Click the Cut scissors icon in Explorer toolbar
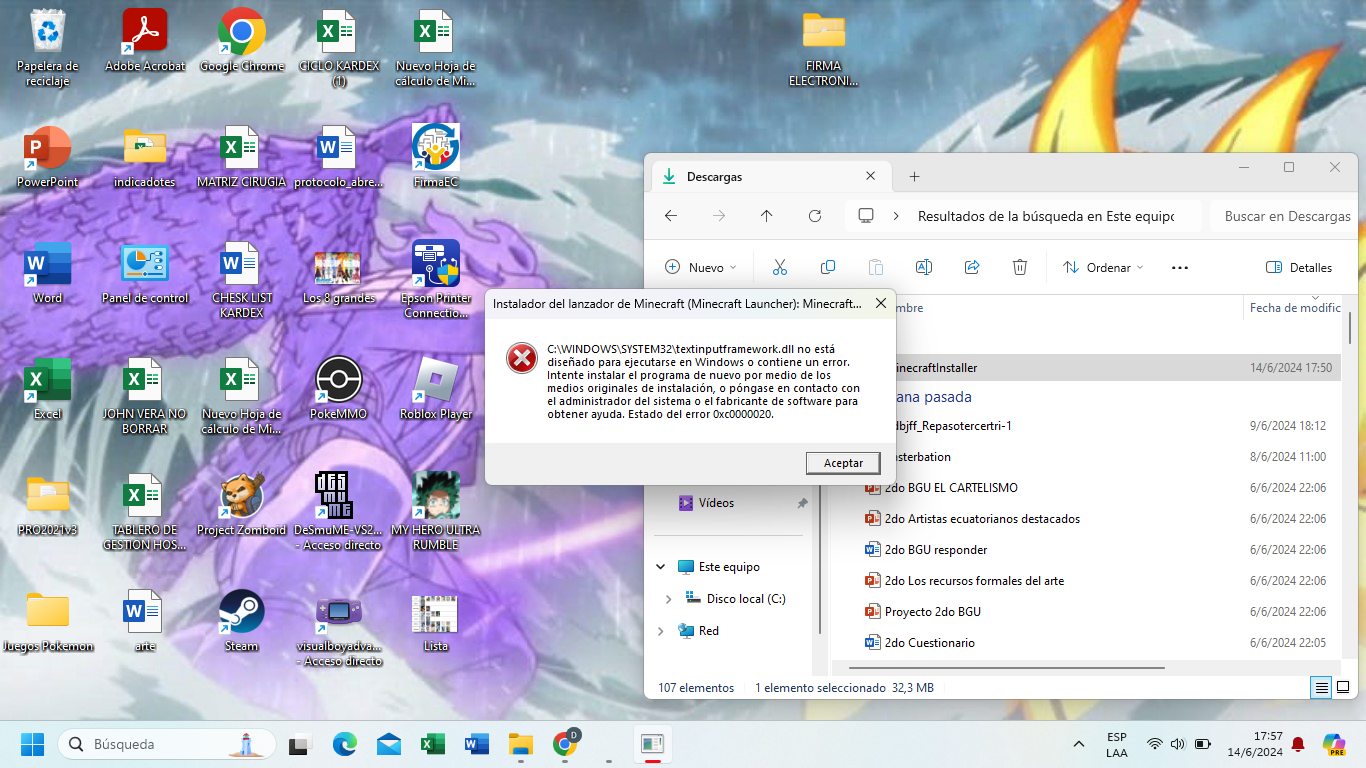Screen dimensions: 1366x768 (780, 267)
